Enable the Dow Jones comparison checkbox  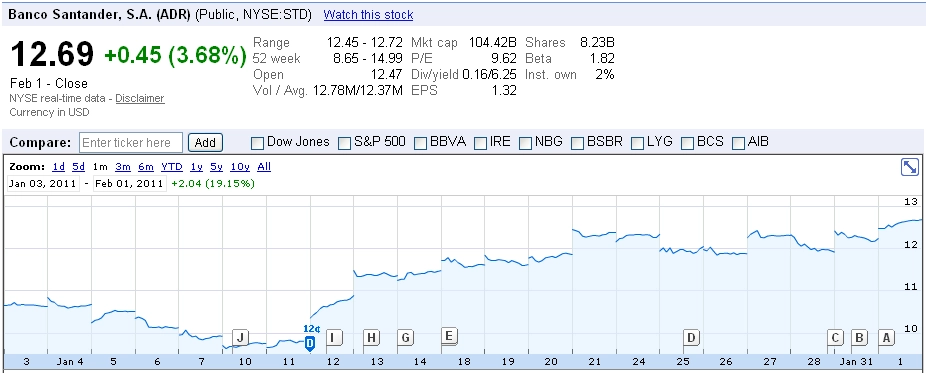[x=257, y=143]
